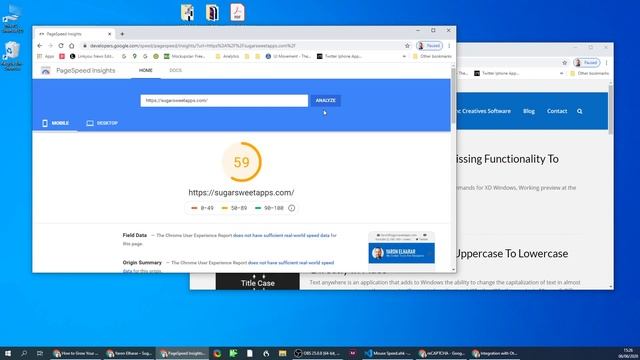Open the Apps bookmarks shortcut
Image resolution: width=640 pixels, height=360 pixels.
coord(46,56)
